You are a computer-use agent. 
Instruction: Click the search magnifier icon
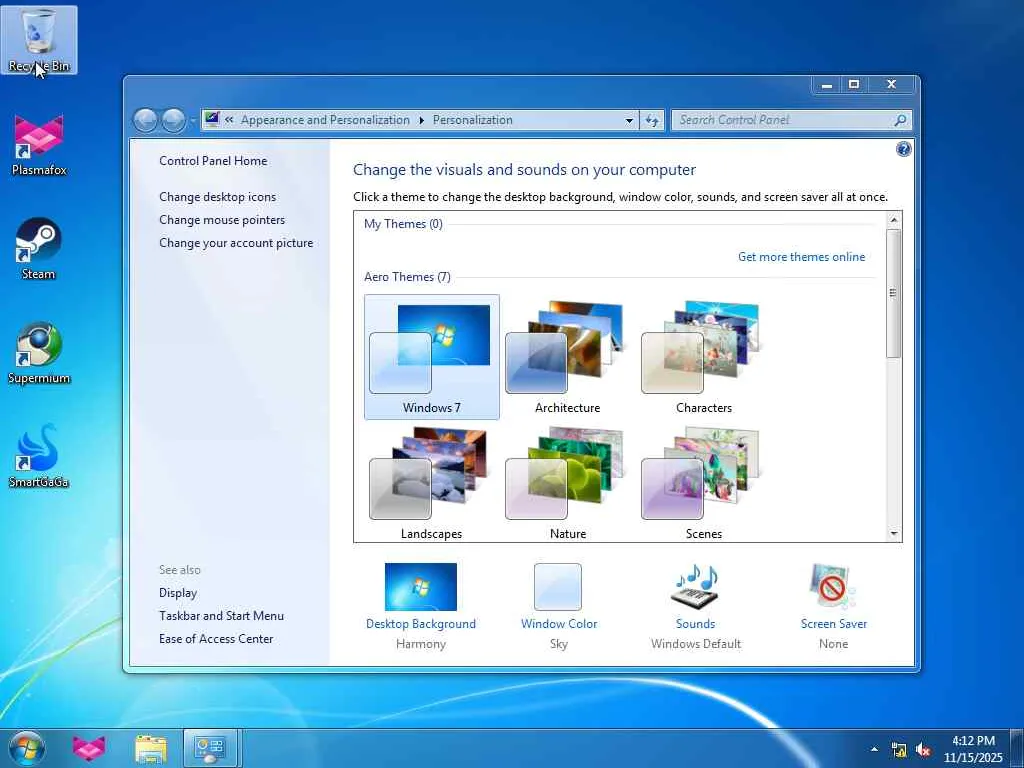(x=900, y=120)
